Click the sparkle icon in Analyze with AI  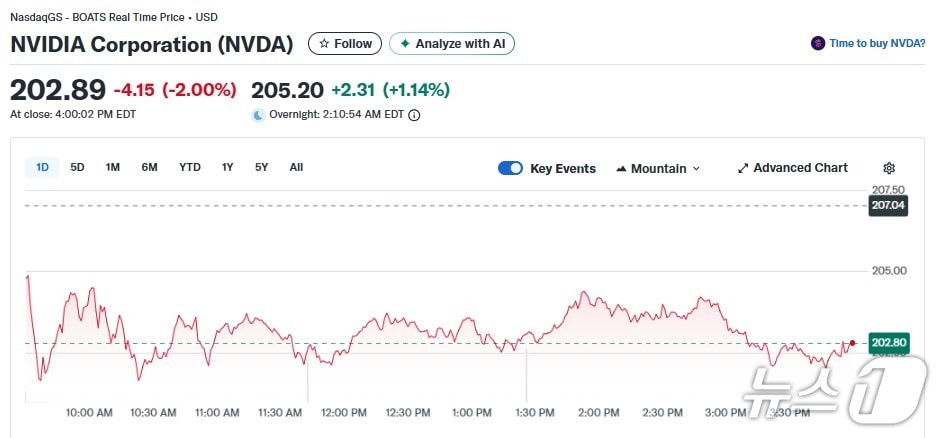point(404,44)
